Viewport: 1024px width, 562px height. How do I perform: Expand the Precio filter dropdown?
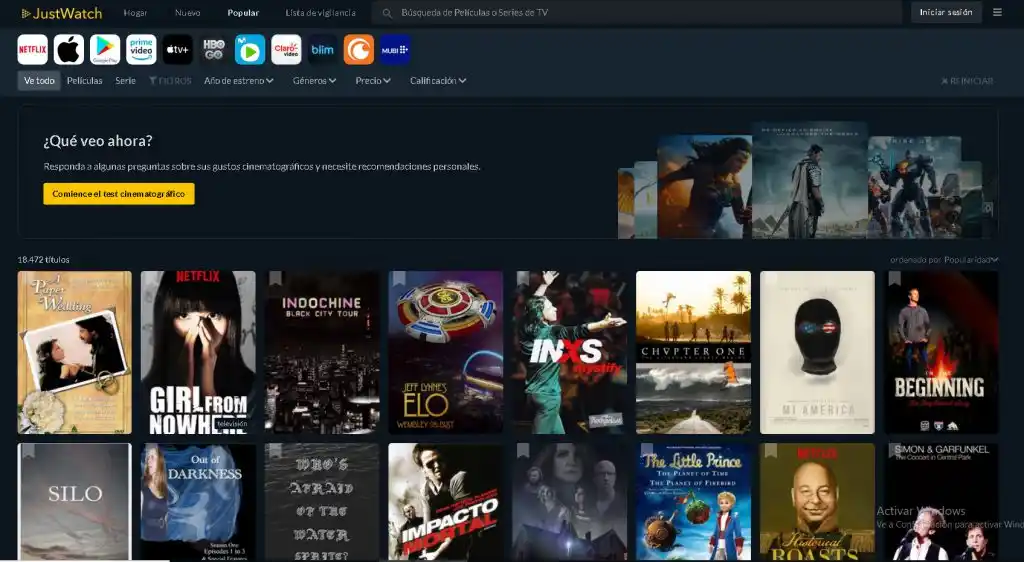[x=373, y=81]
